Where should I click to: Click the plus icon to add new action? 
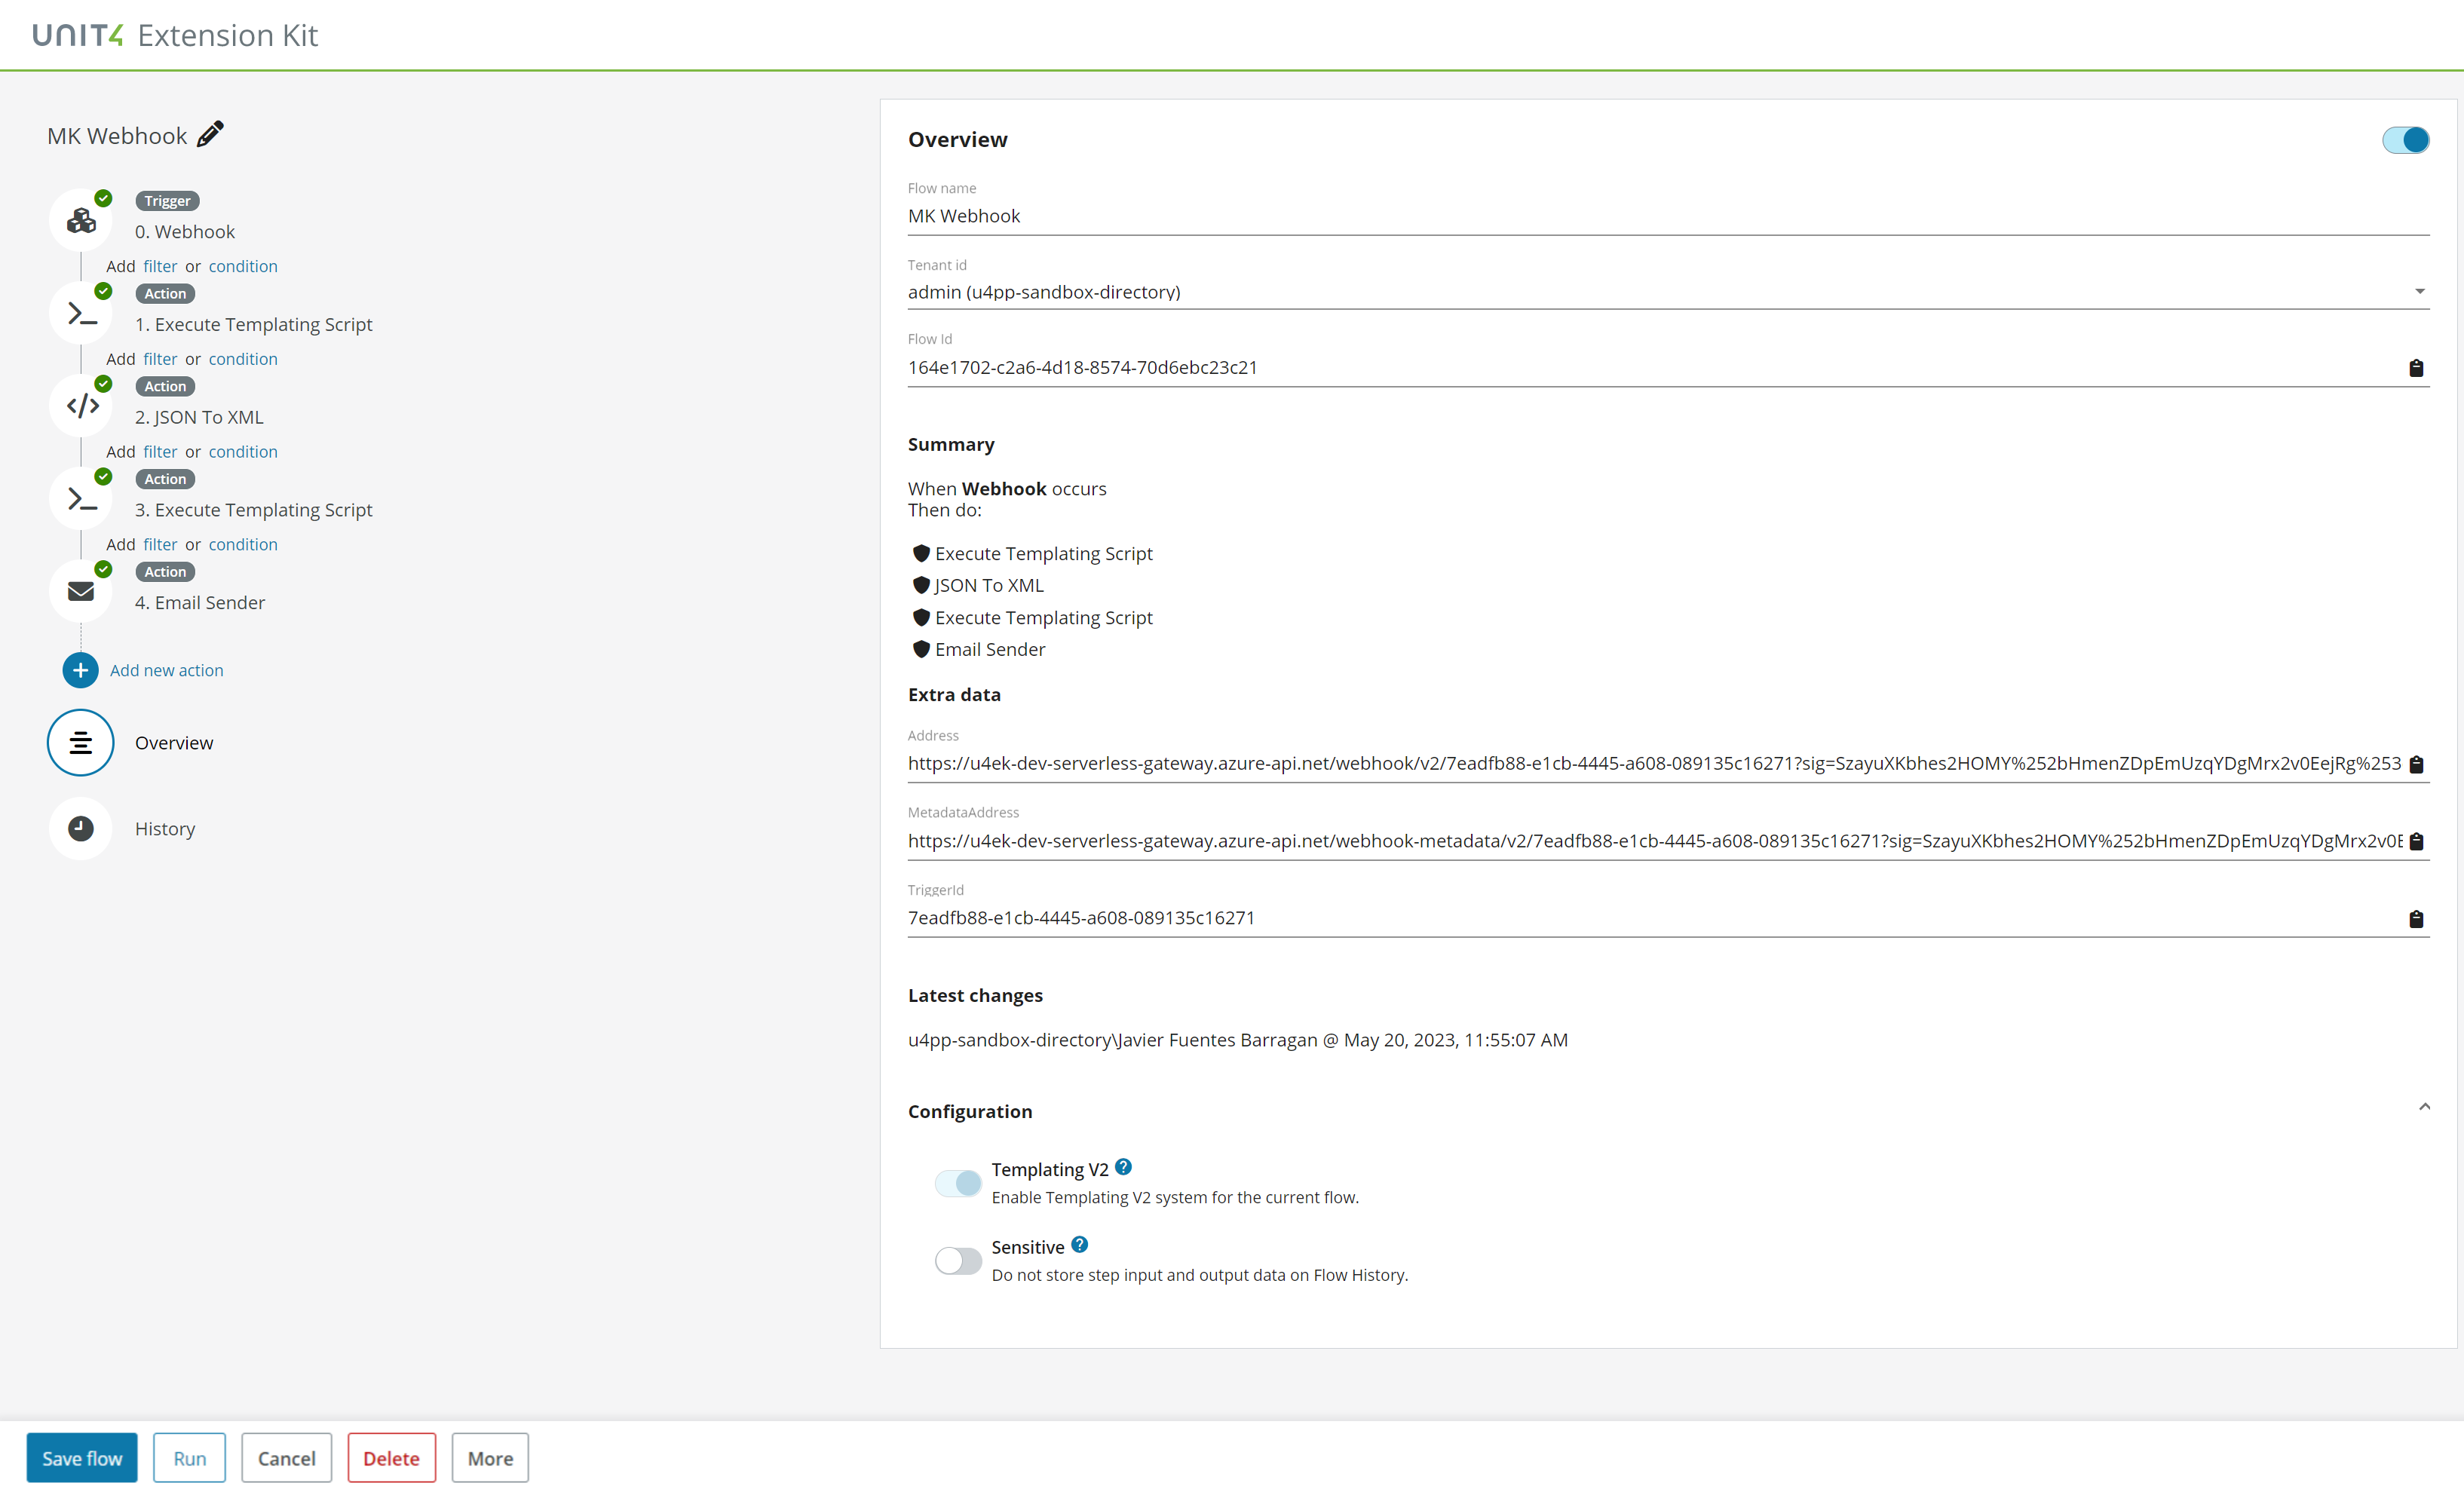80,670
